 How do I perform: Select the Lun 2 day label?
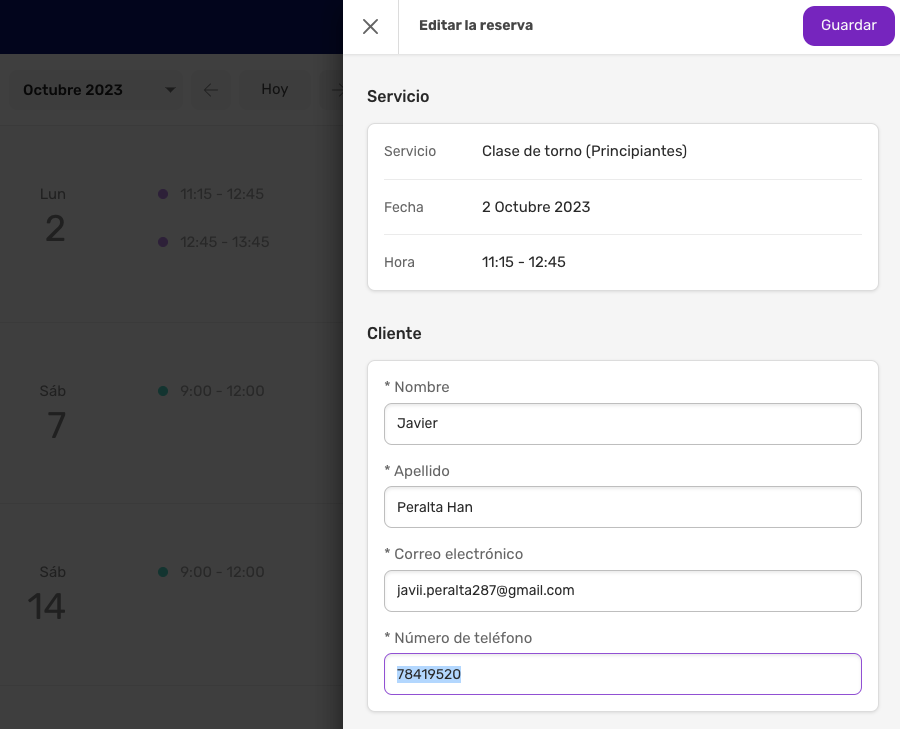[54, 215]
